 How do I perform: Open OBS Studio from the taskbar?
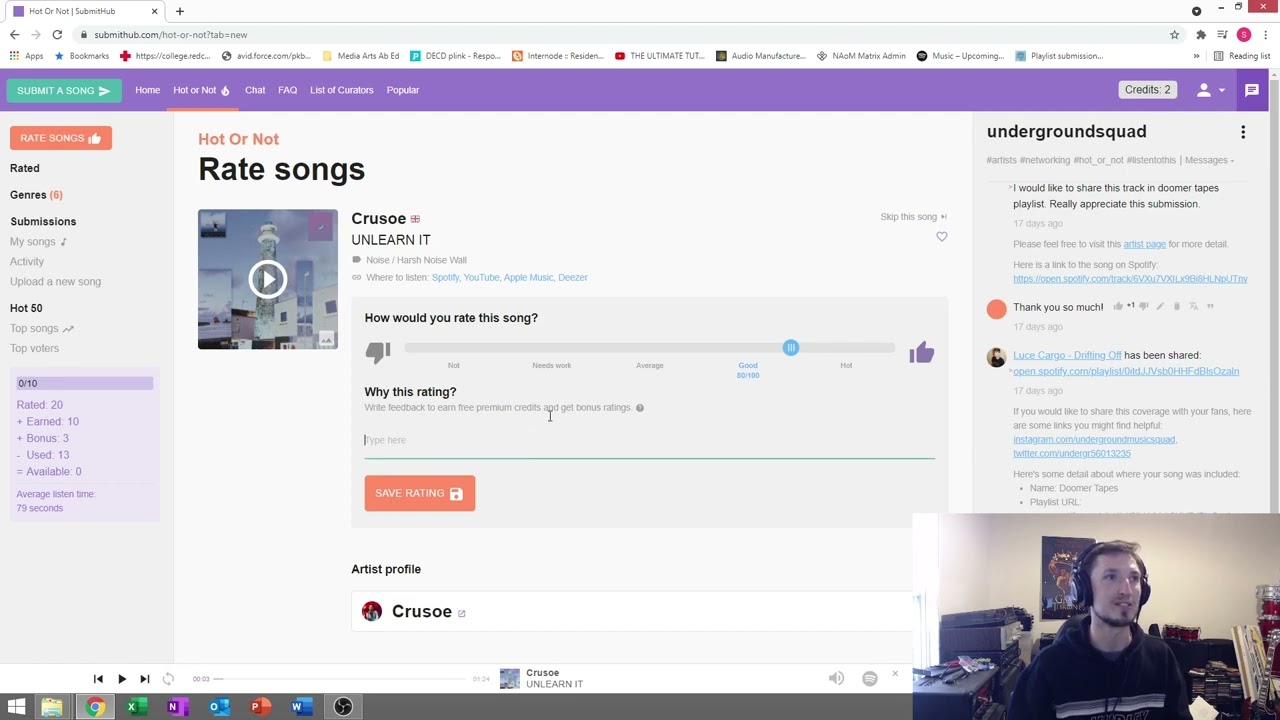(x=343, y=707)
